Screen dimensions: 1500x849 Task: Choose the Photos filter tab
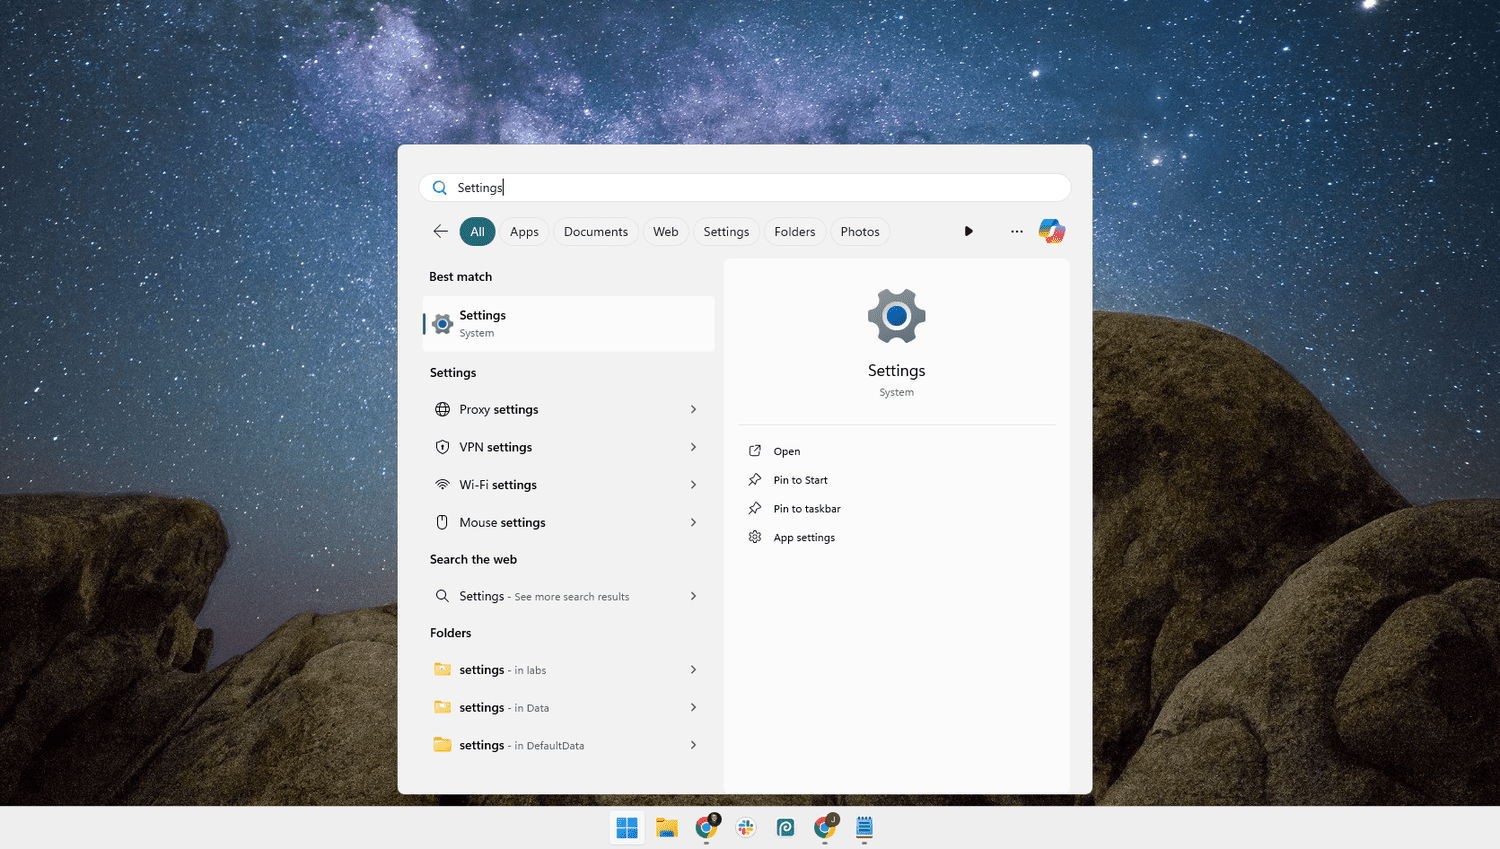[x=860, y=231]
